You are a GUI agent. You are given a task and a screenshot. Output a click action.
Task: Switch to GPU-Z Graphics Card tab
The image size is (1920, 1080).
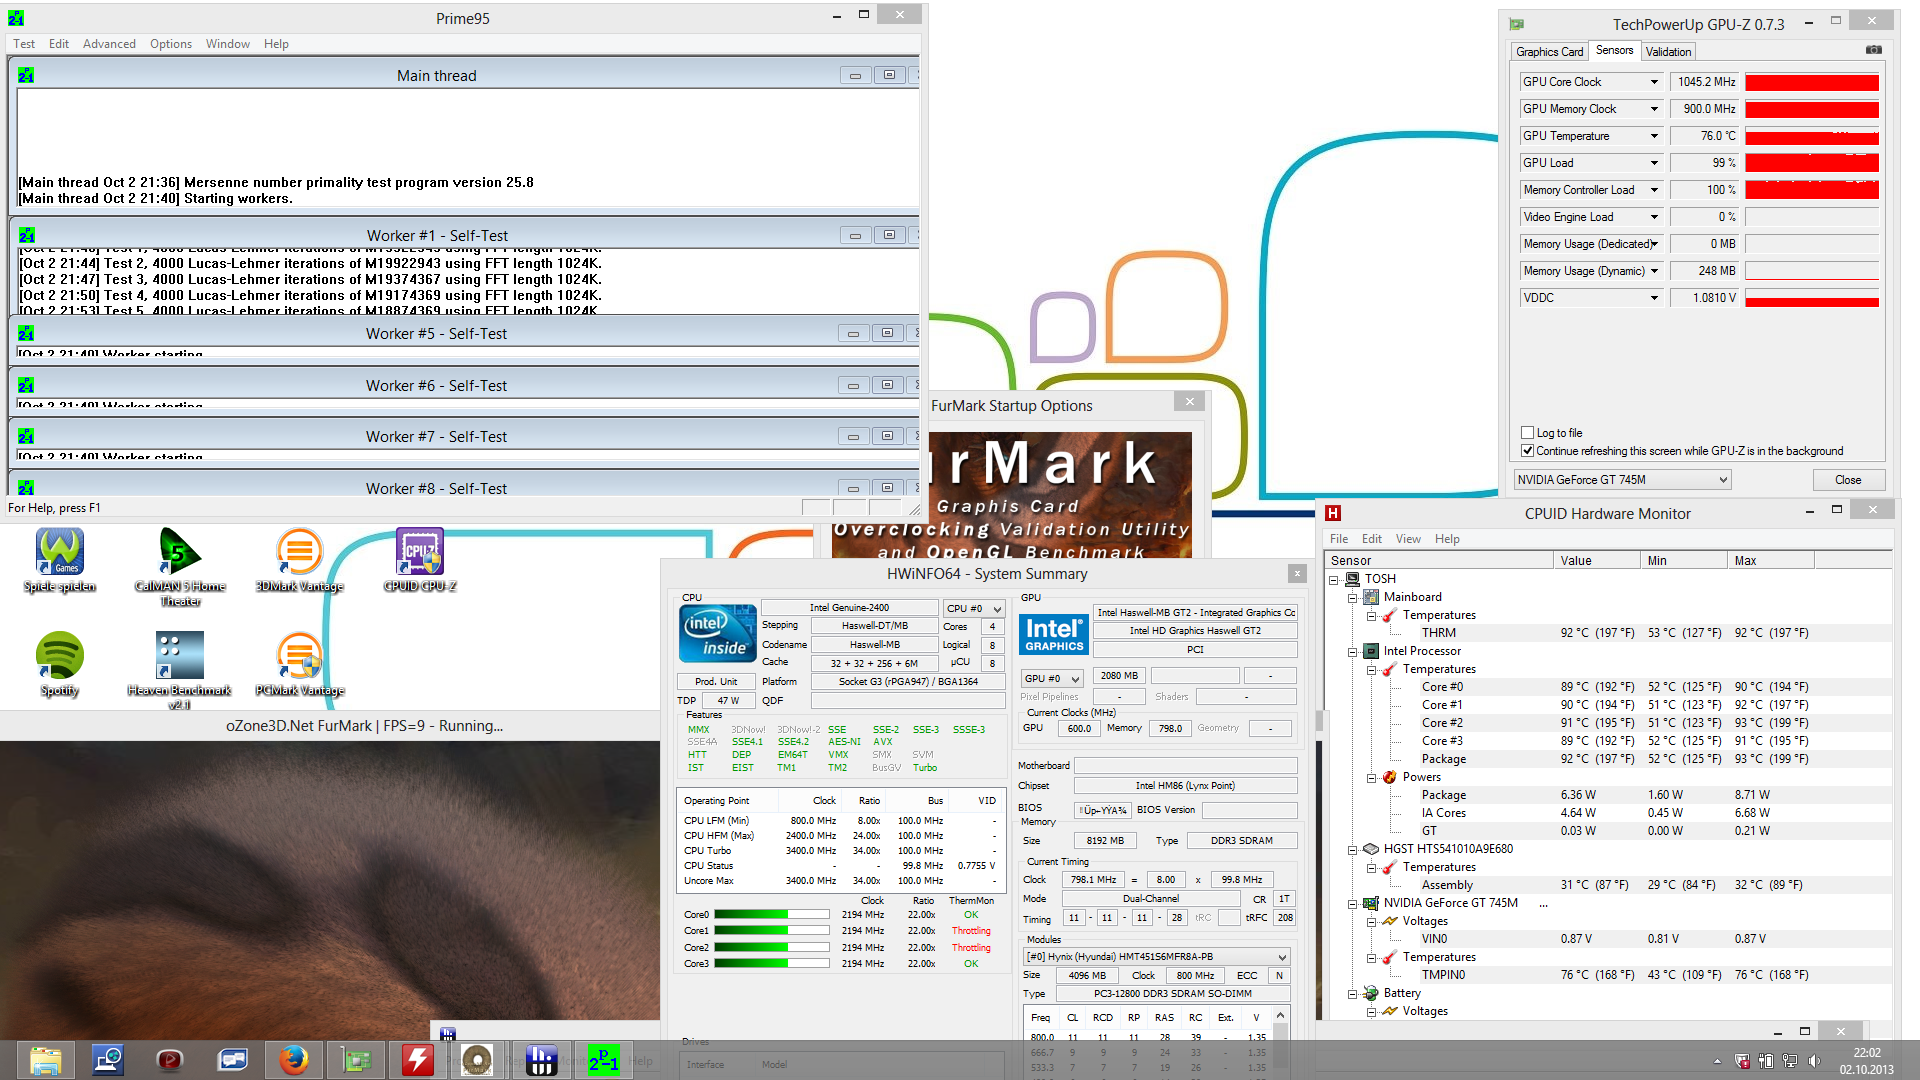pos(1549,52)
